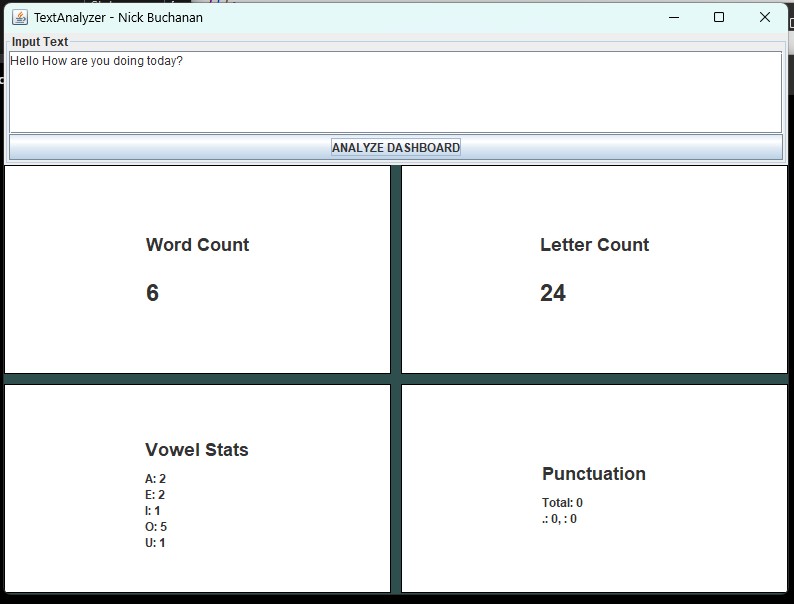
Task: Close the TextAnalyzer window
Action: click(765, 17)
